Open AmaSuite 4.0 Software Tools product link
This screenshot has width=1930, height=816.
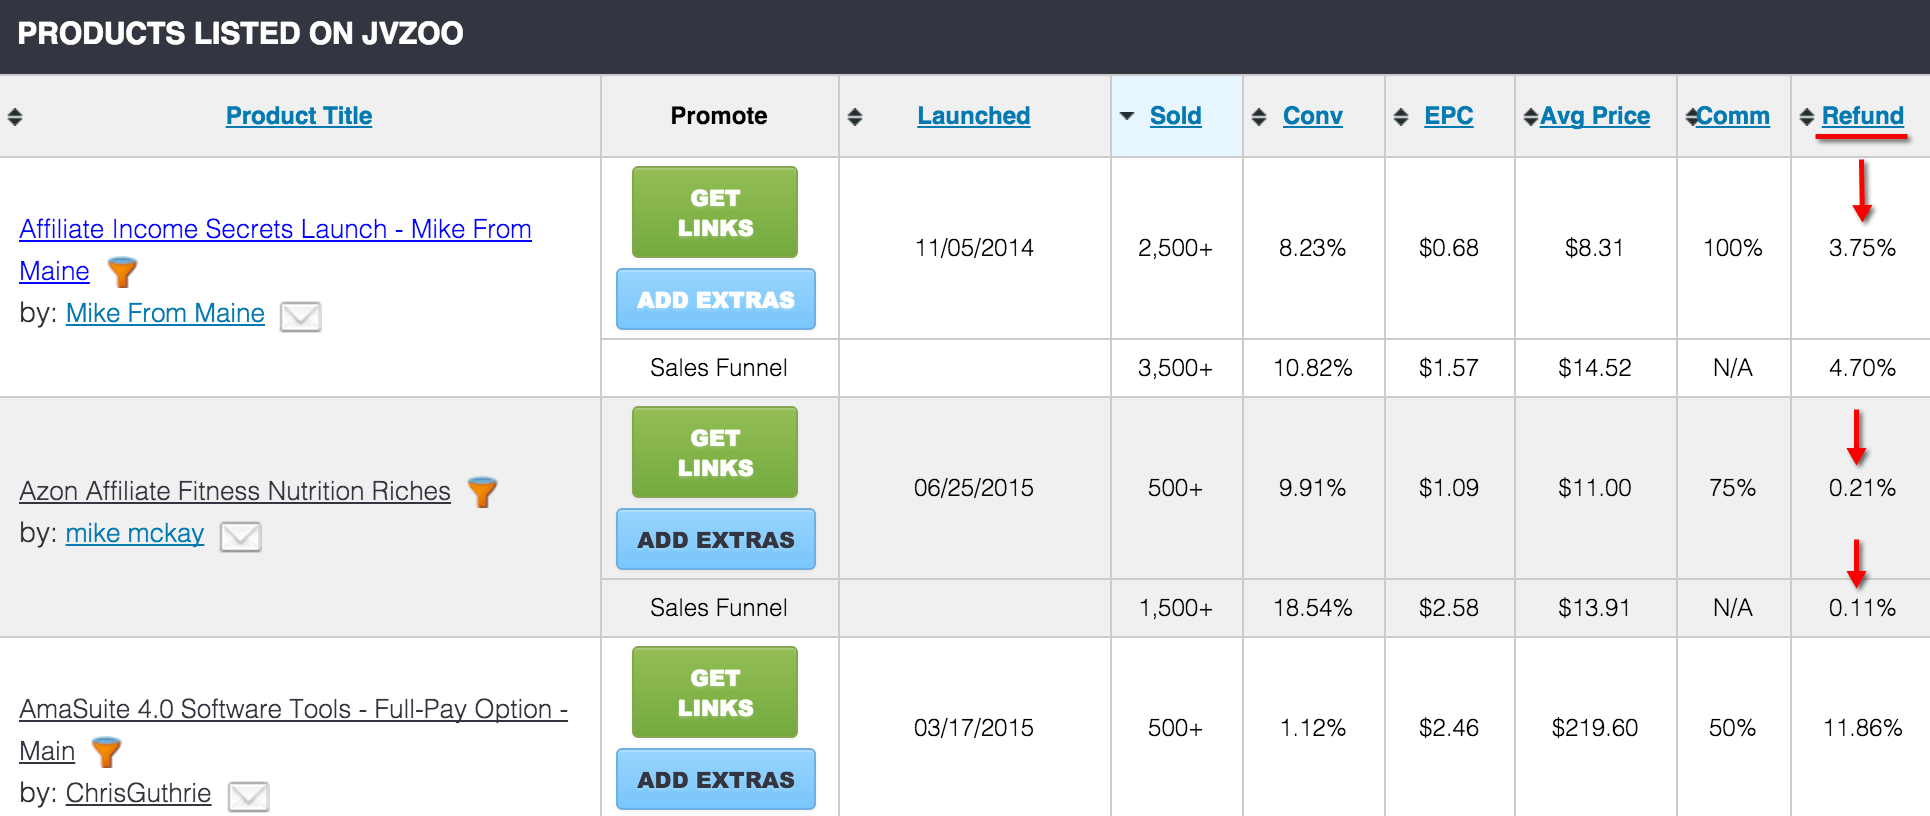[x=293, y=730]
